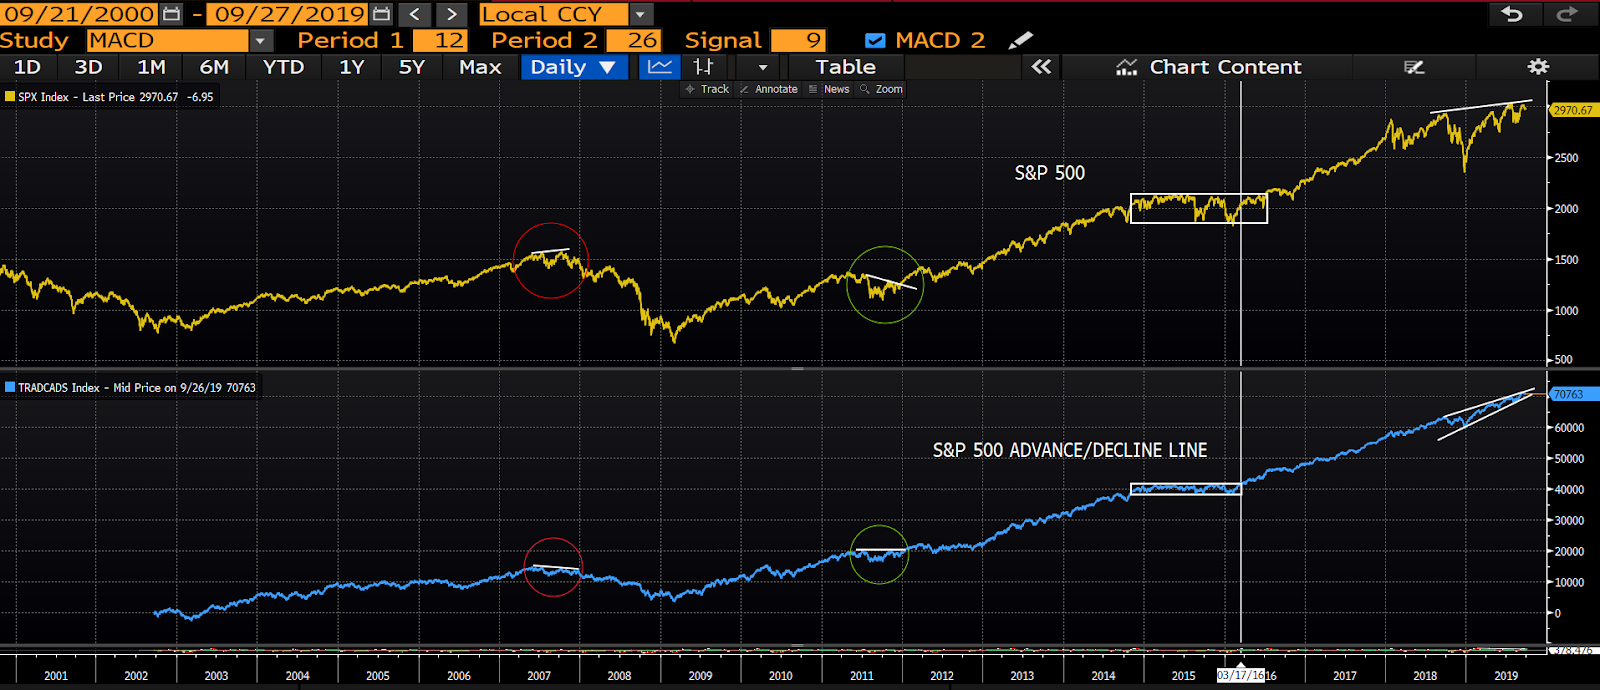Open chart settings gear icon
The width and height of the screenshot is (1600, 690).
point(1538,67)
